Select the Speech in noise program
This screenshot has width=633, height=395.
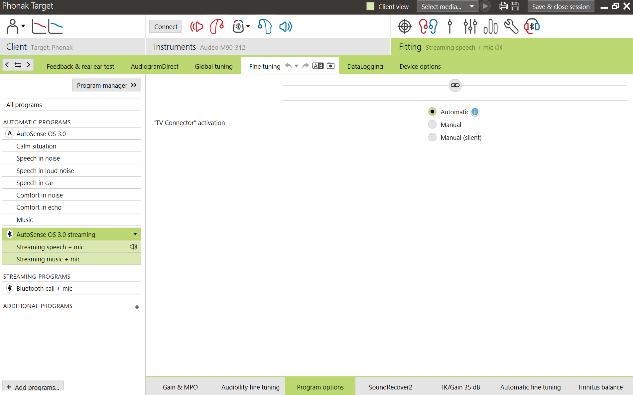click(71, 158)
